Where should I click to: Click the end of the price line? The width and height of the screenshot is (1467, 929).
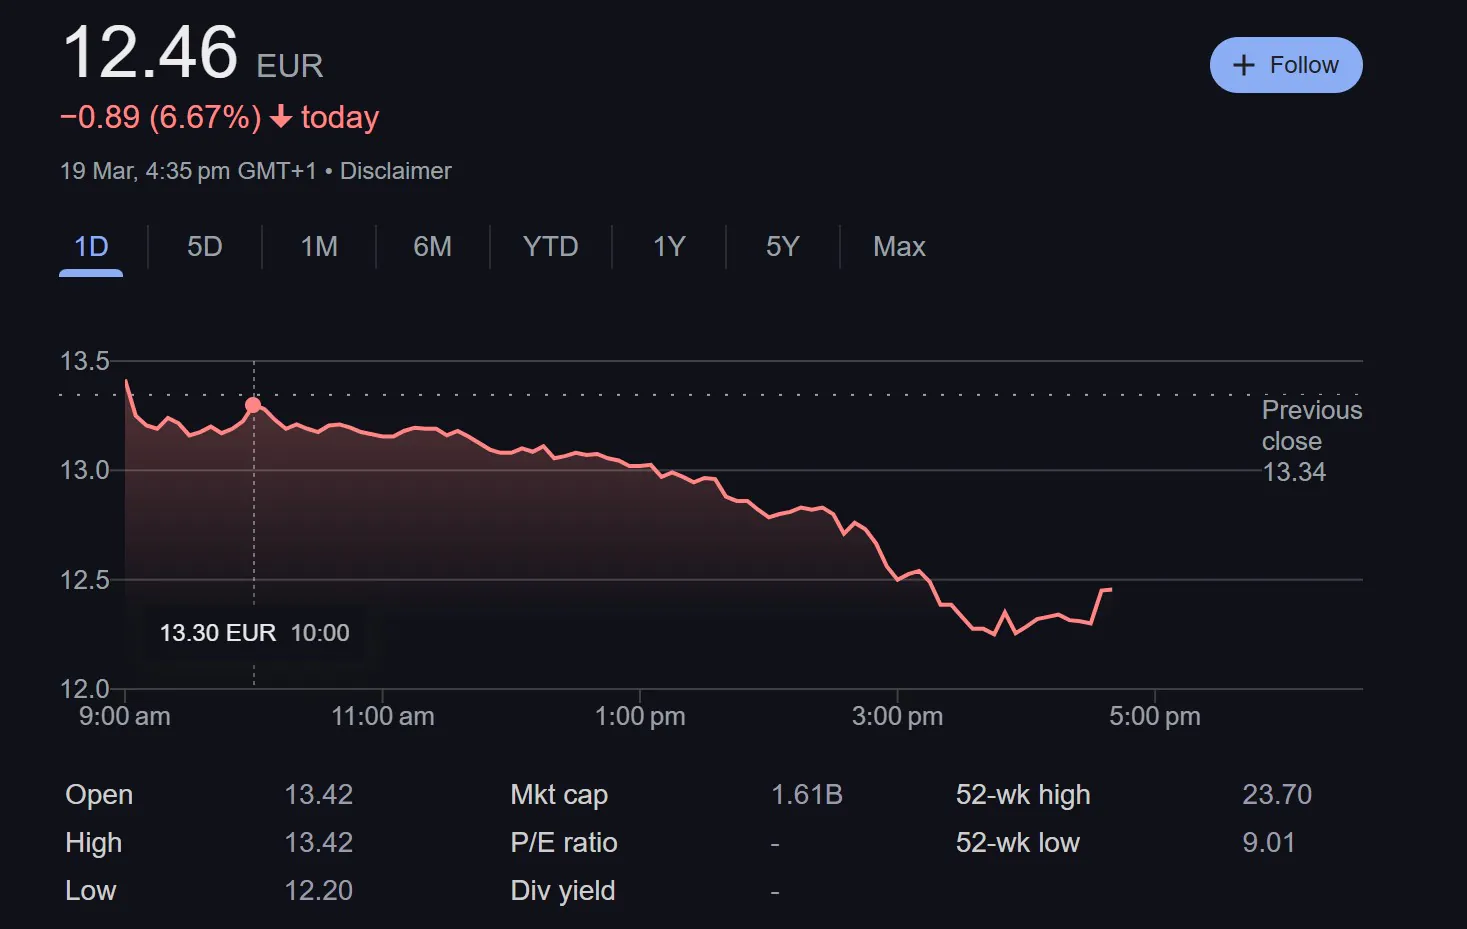click(1110, 589)
